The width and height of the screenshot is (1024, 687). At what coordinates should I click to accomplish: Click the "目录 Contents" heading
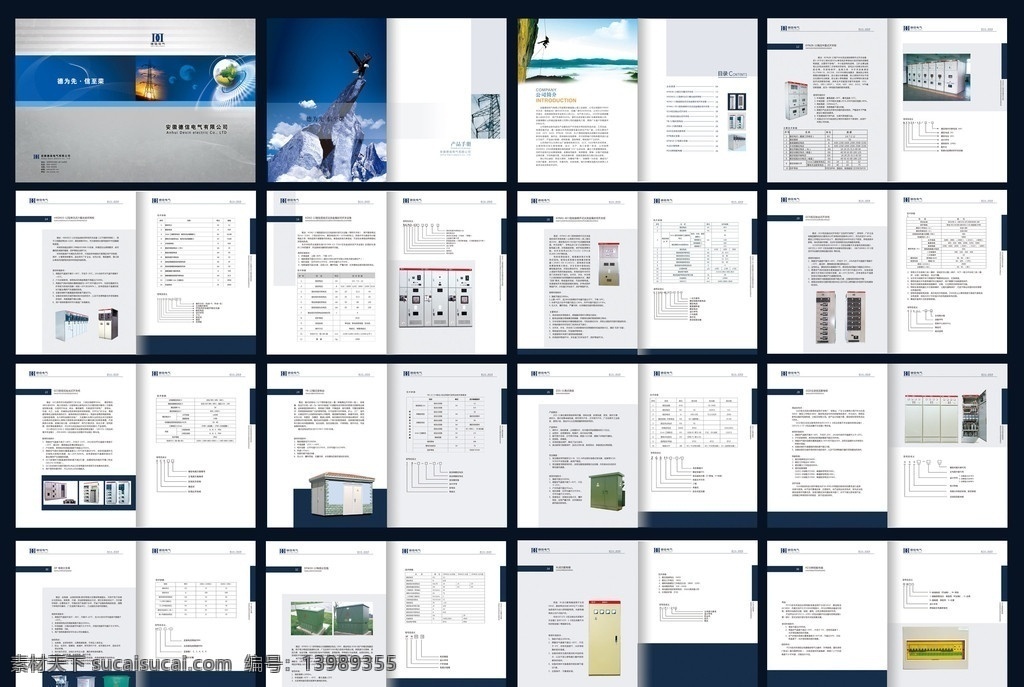tap(732, 74)
